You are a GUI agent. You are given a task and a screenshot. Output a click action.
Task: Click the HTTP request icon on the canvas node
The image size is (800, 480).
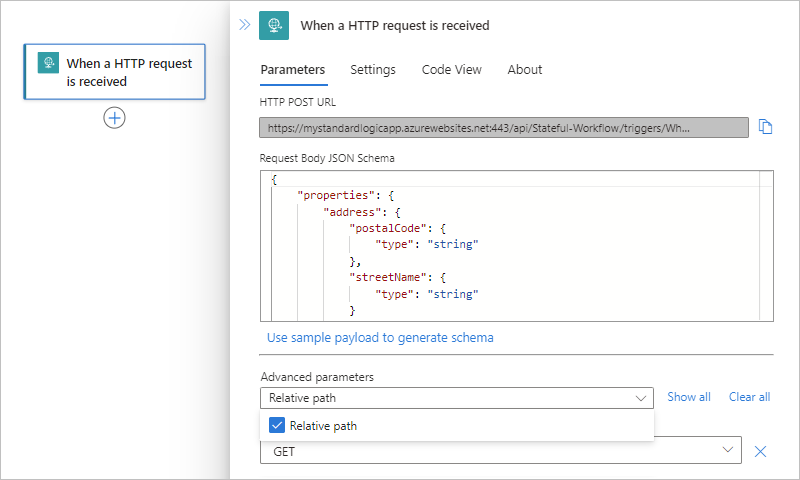click(x=48, y=64)
